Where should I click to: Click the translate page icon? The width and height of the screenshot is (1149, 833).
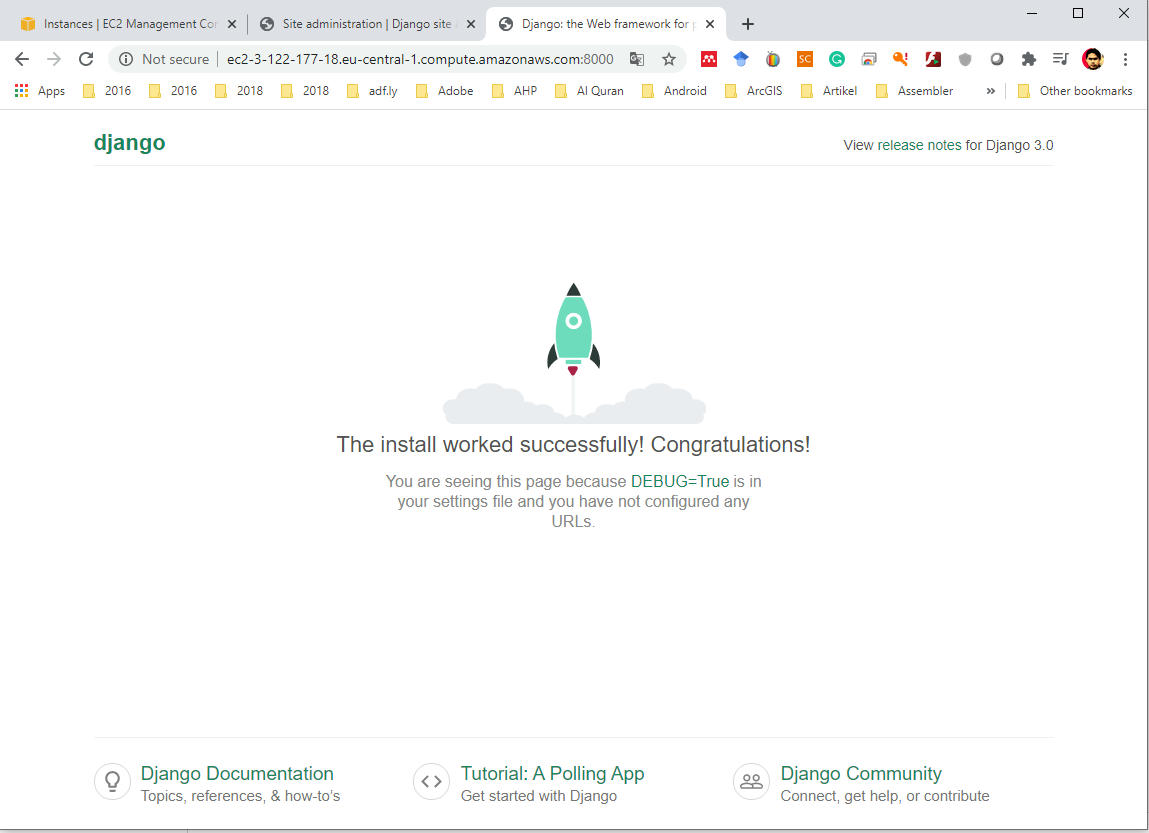637,59
